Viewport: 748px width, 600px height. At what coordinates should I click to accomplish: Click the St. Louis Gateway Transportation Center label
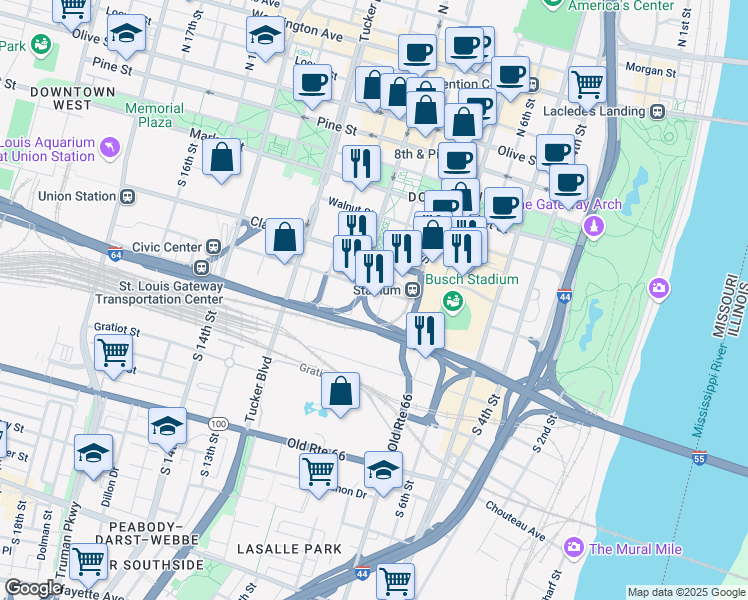[x=159, y=292]
